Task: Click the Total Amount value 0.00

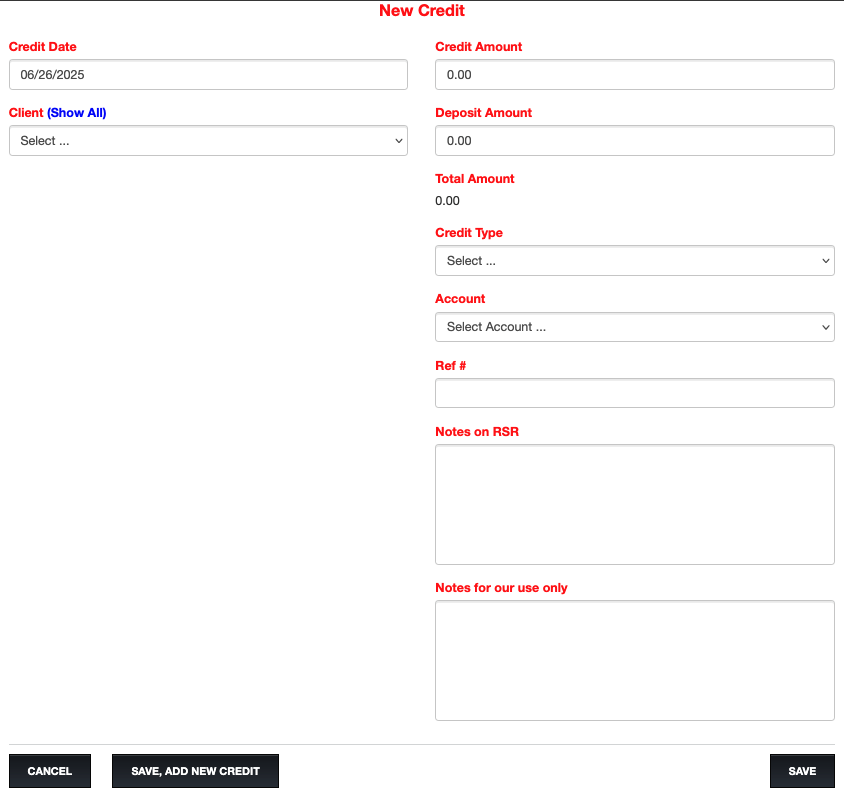Action: [x=447, y=201]
